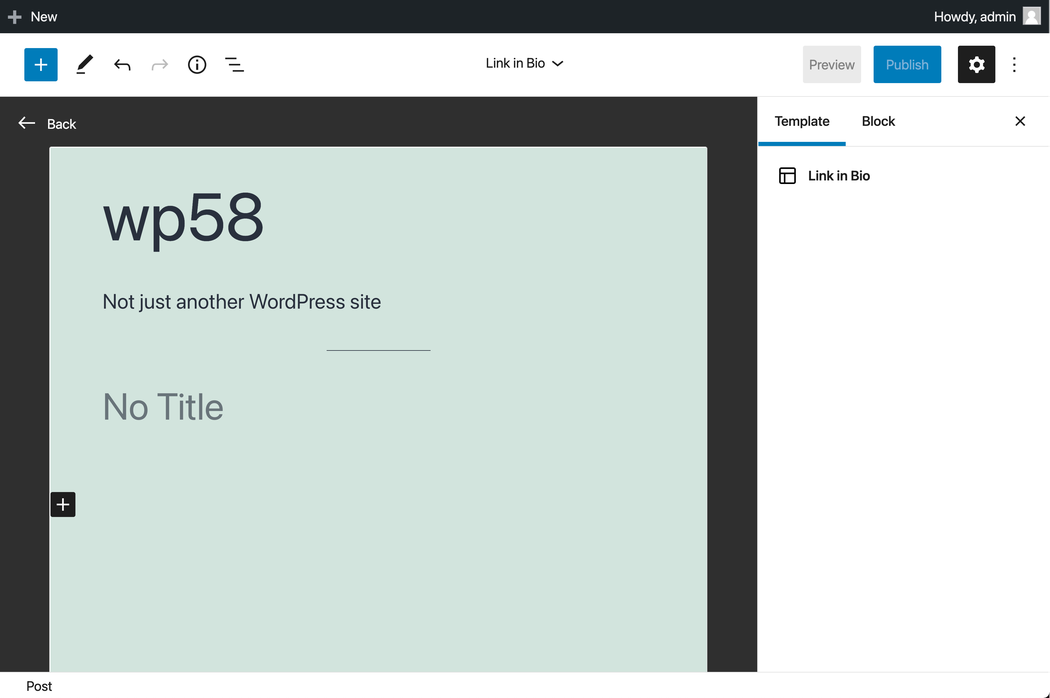Open the block inserter plus button
The height and width of the screenshot is (698, 1050).
[41, 65]
